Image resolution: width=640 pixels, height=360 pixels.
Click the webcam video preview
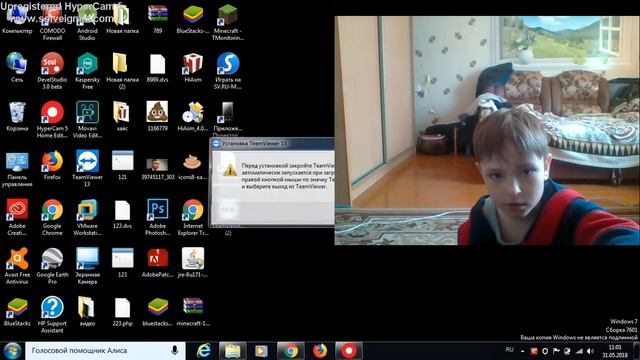tap(487, 131)
